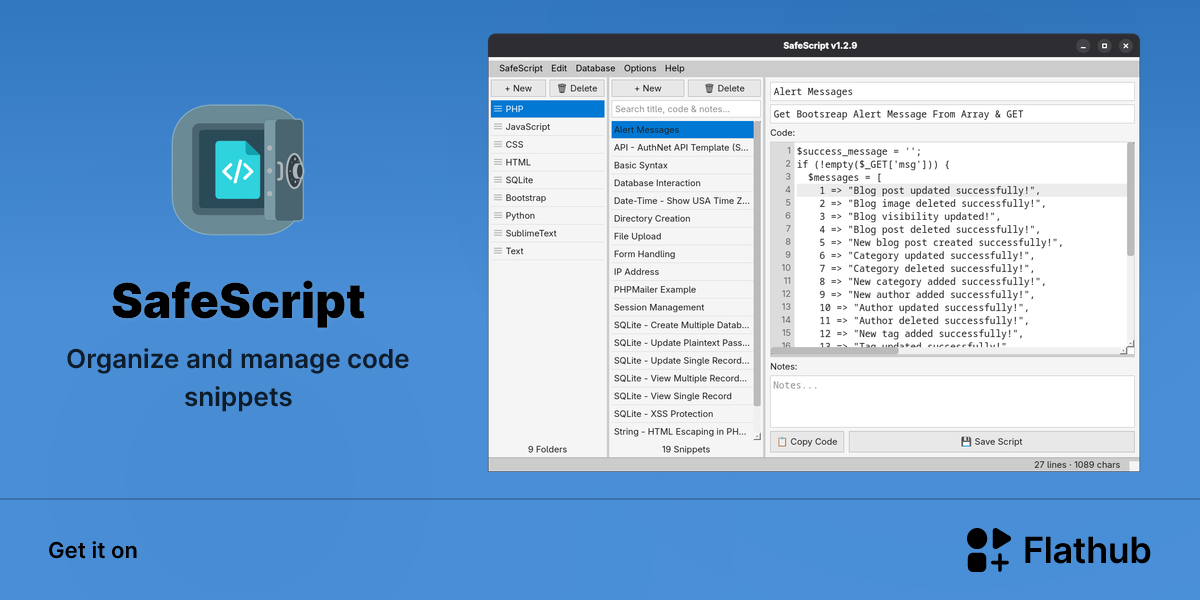Click the Python folder handle icon
1200x600 pixels.
click(x=498, y=215)
